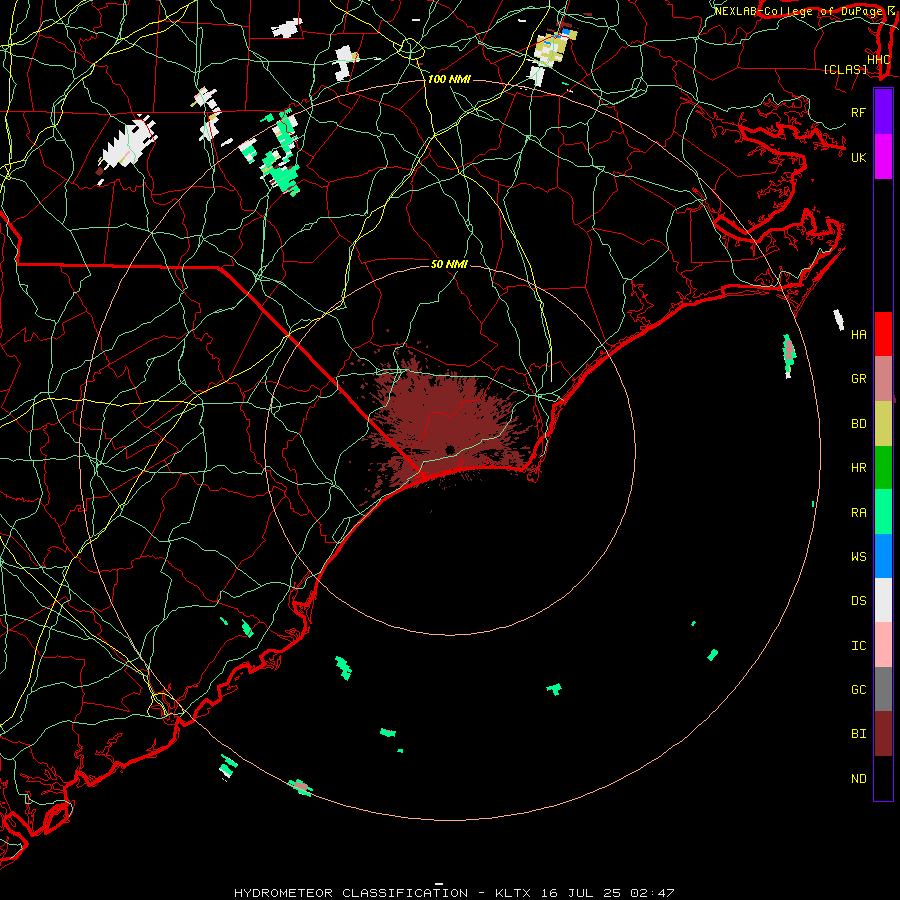Pick the RA light-green legend swatch

coord(883,512)
